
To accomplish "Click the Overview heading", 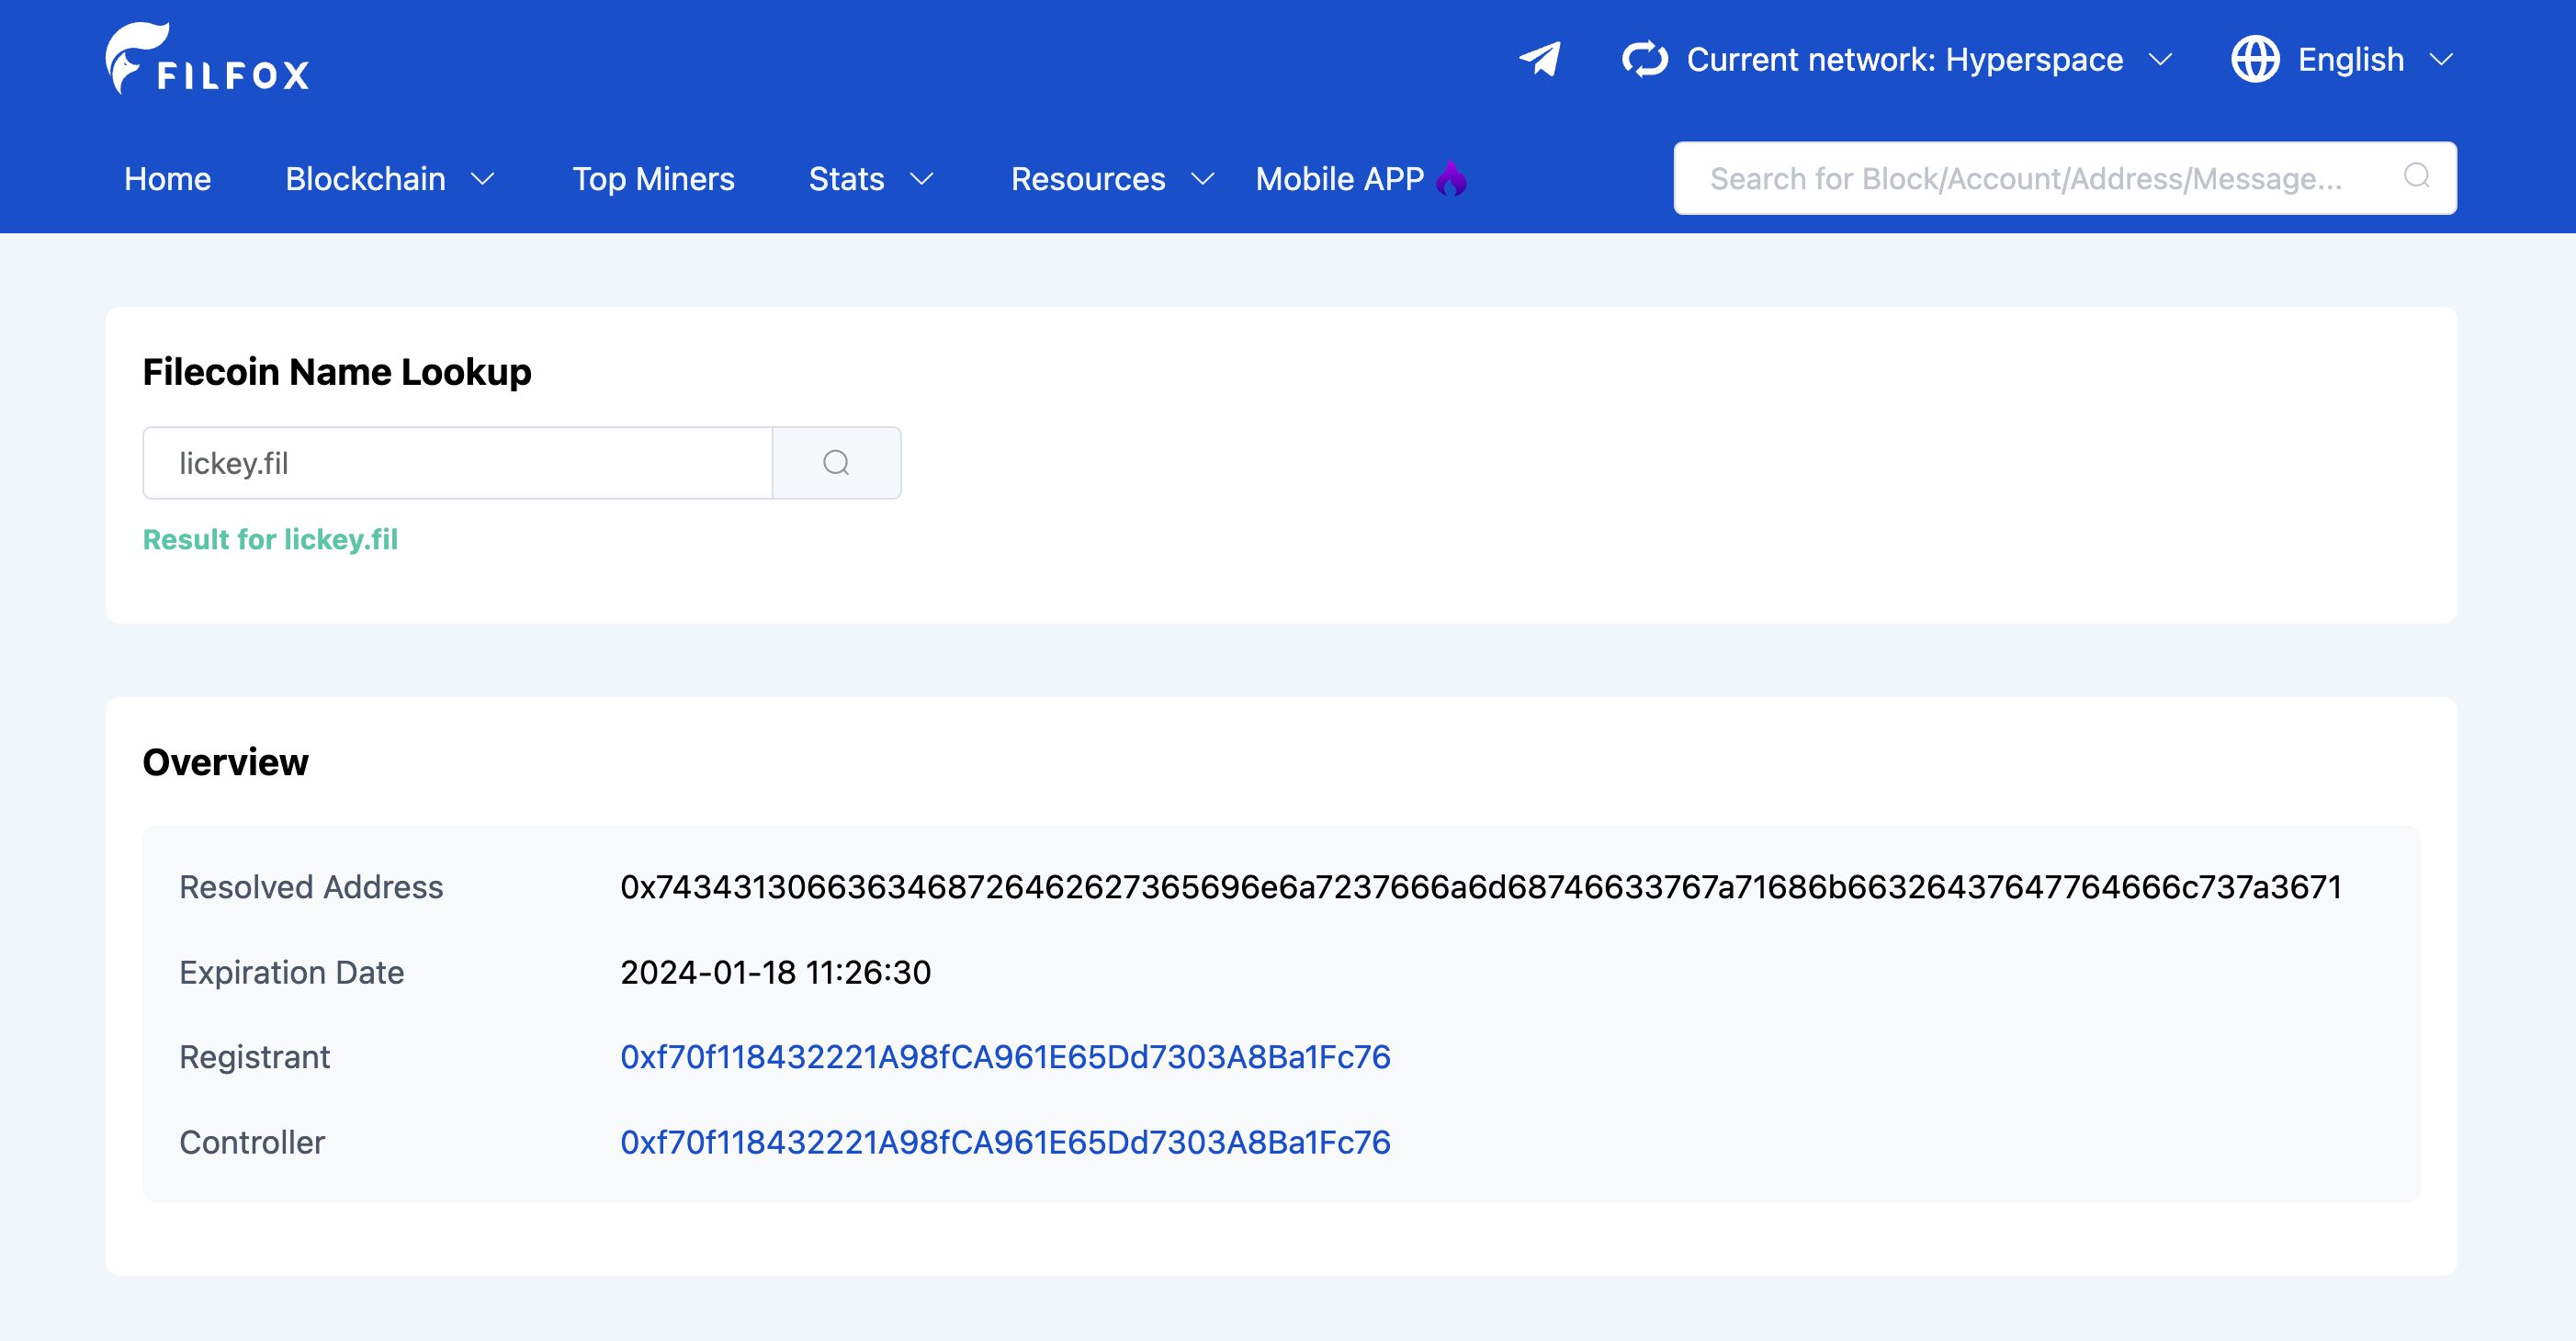I will click(x=226, y=762).
